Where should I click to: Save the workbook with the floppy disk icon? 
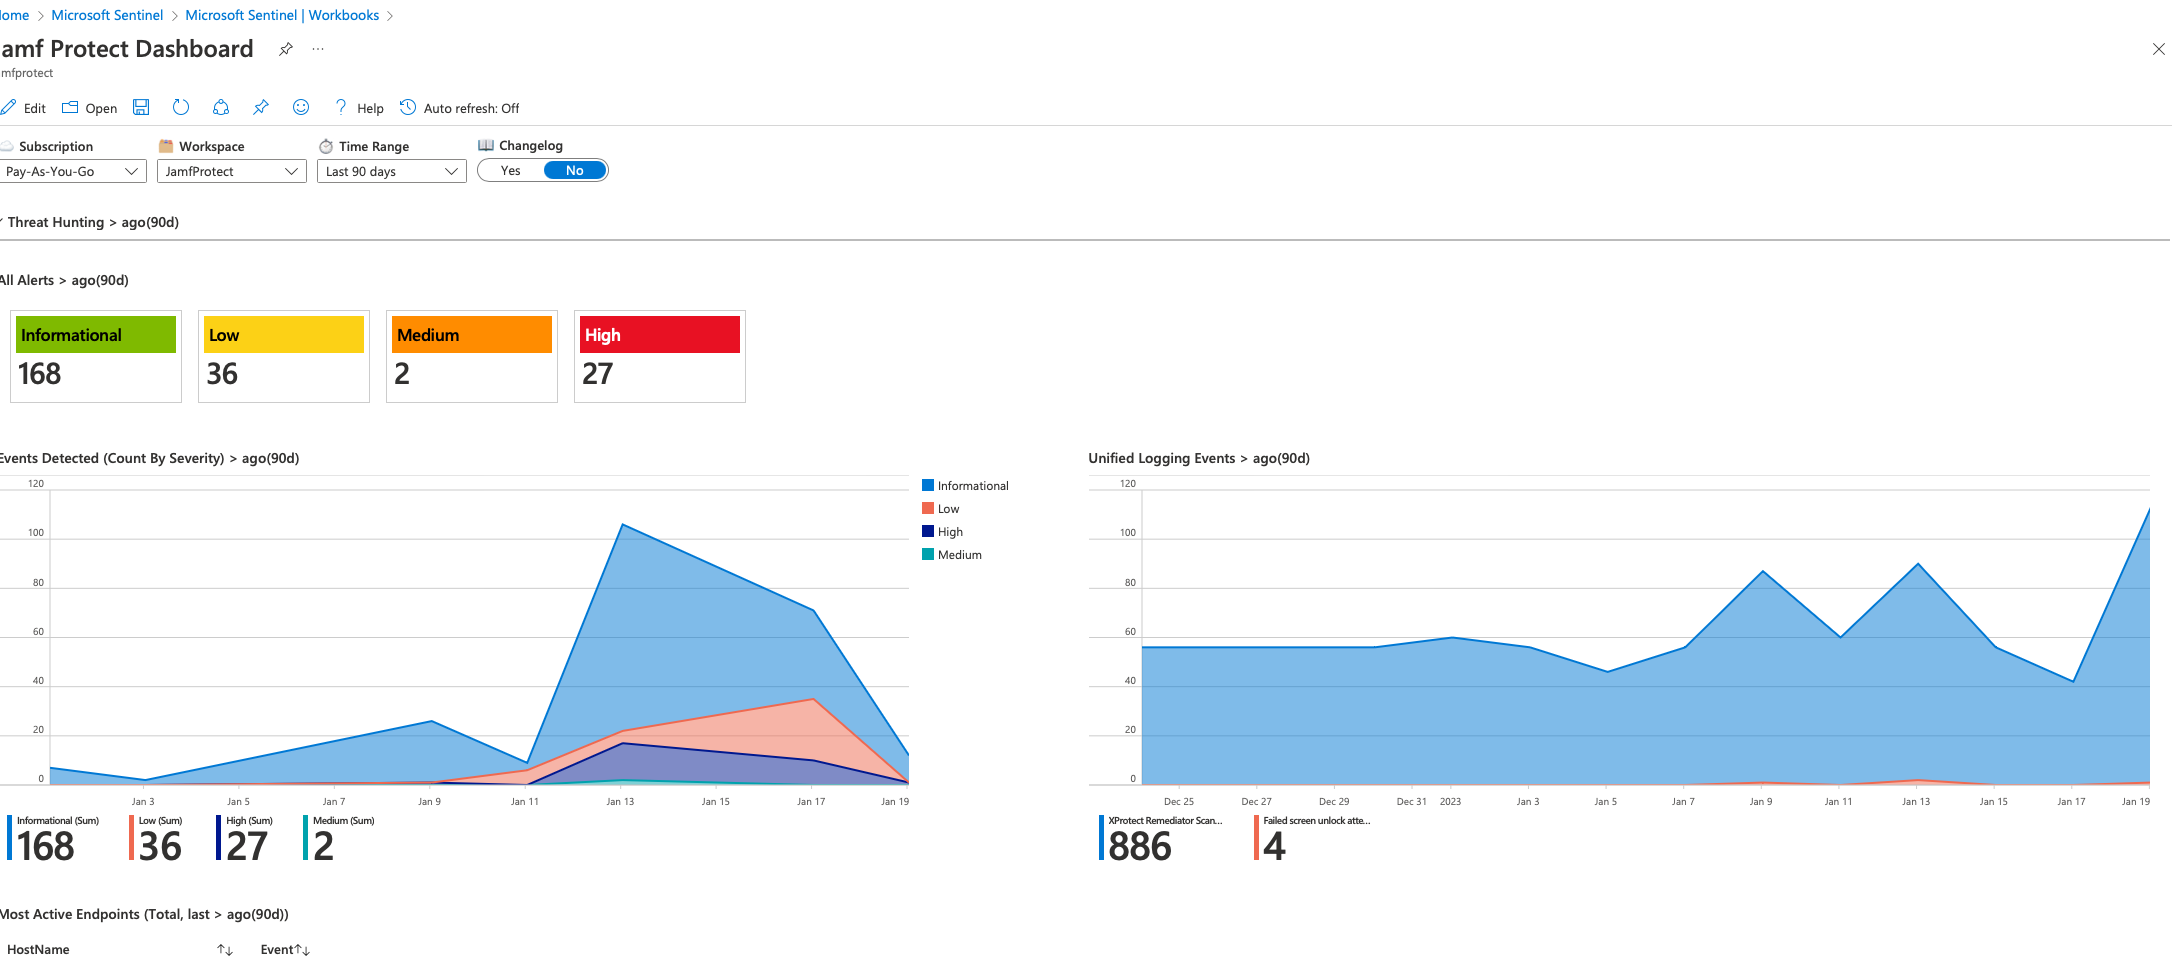(x=141, y=107)
